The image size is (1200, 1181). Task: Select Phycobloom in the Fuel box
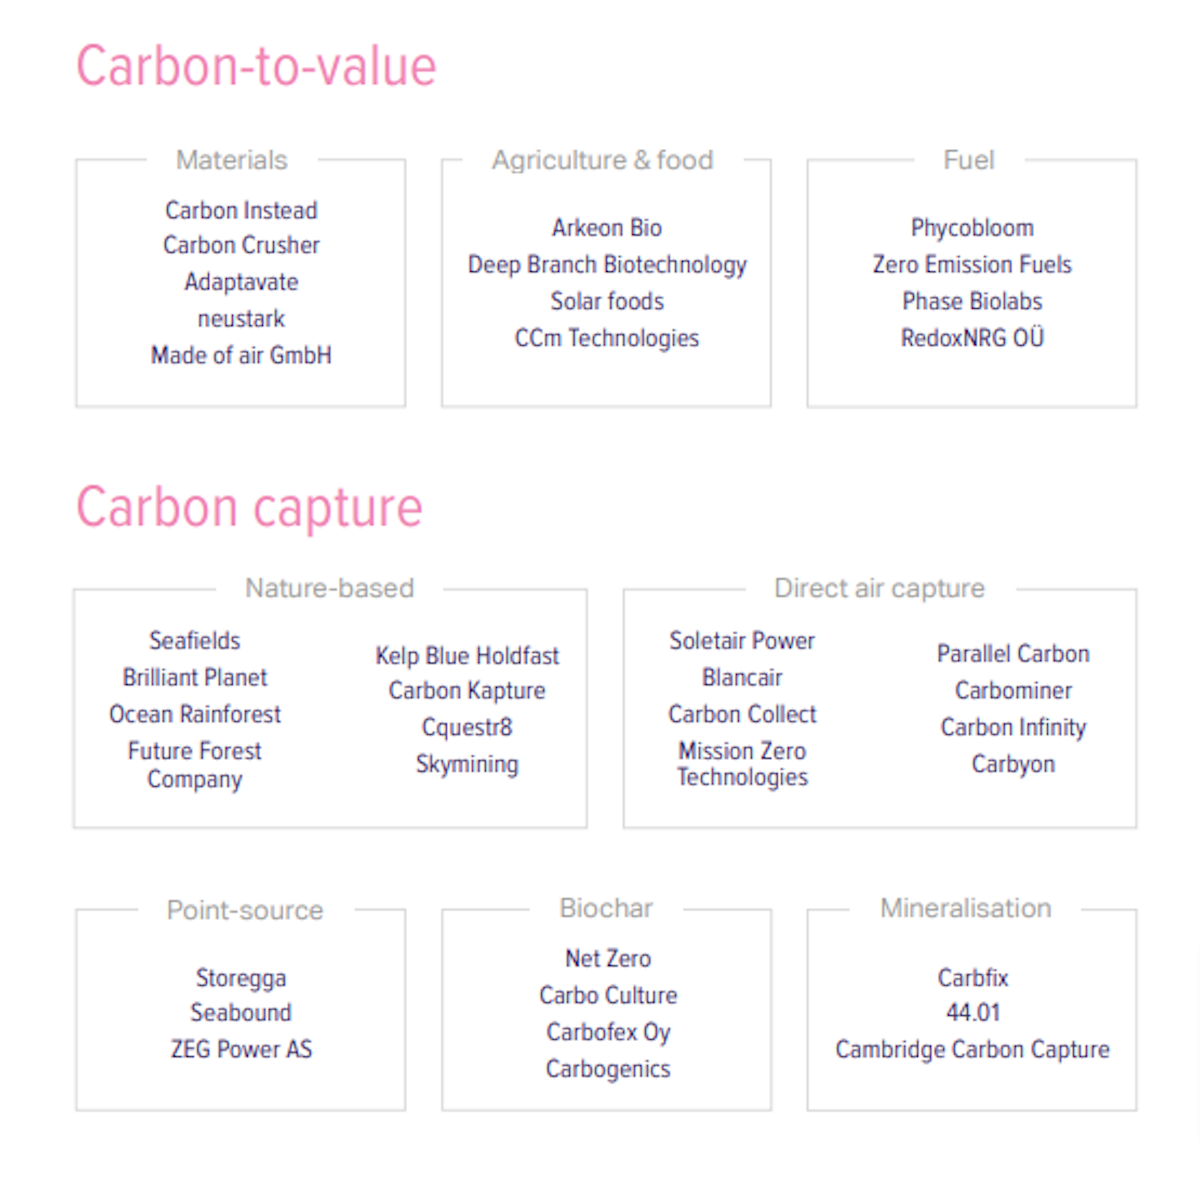coord(972,228)
